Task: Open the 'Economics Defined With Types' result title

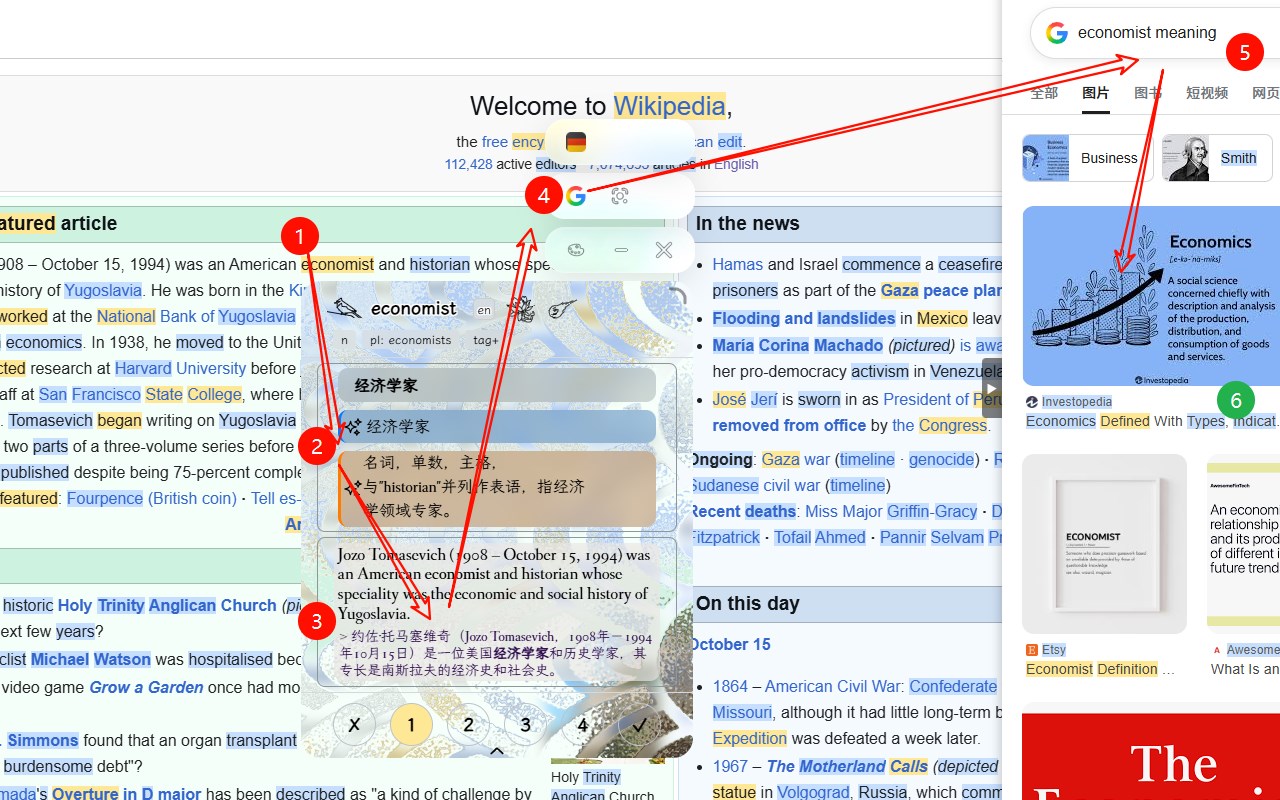Action: pos(1151,421)
